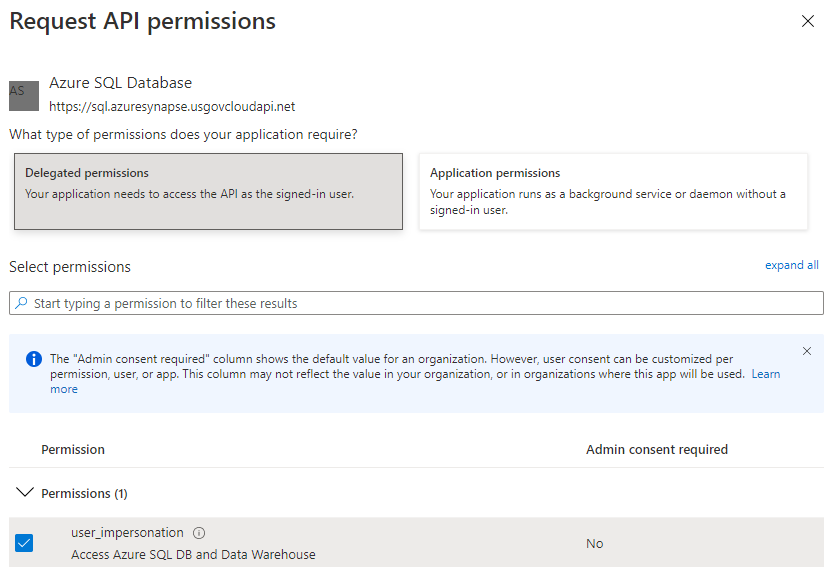Click the "expand all" link
This screenshot has height=572, width=829.
click(791, 265)
